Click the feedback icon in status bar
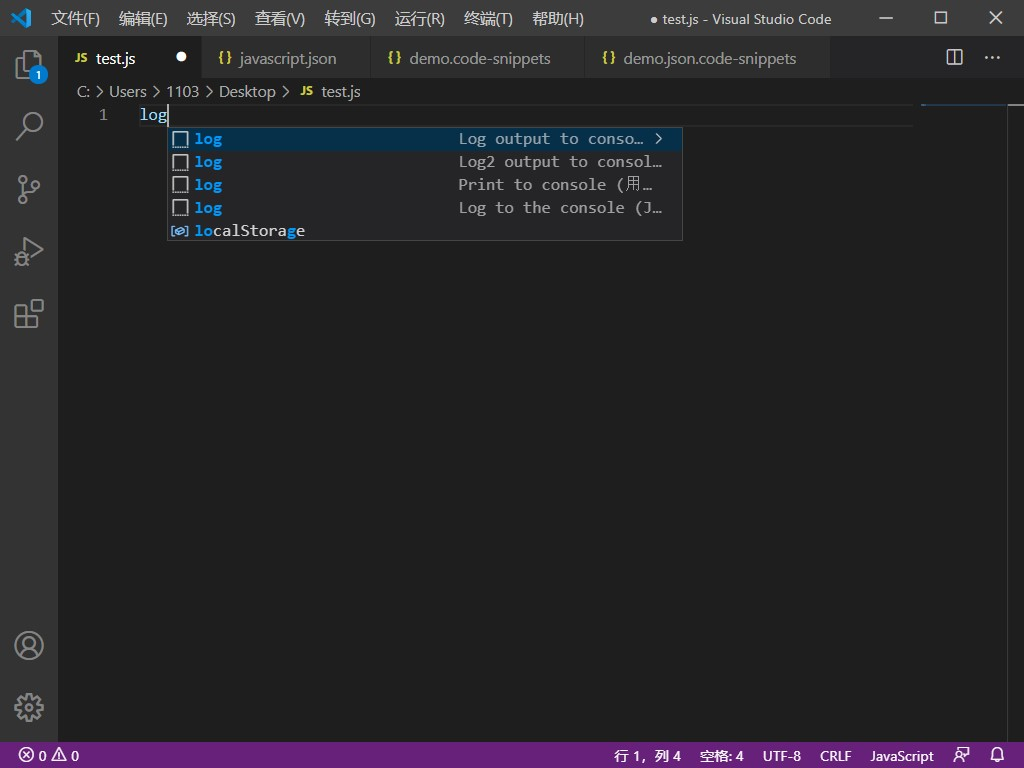 (x=961, y=755)
